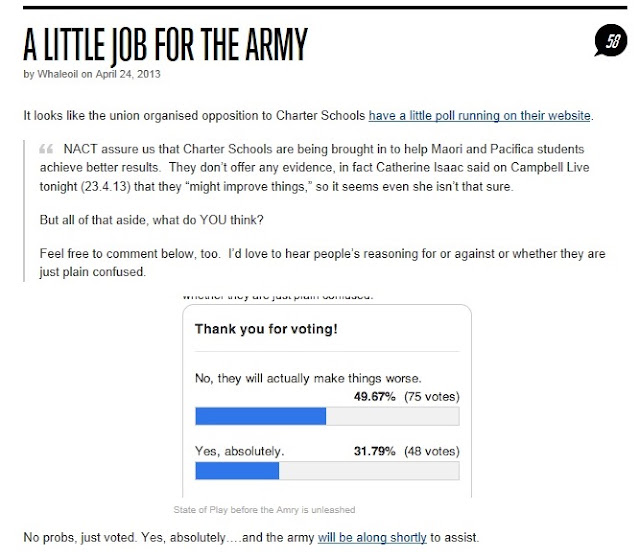Click 'No, they will actually make things worse' option
This screenshot has height=559, width=640.
(308, 378)
